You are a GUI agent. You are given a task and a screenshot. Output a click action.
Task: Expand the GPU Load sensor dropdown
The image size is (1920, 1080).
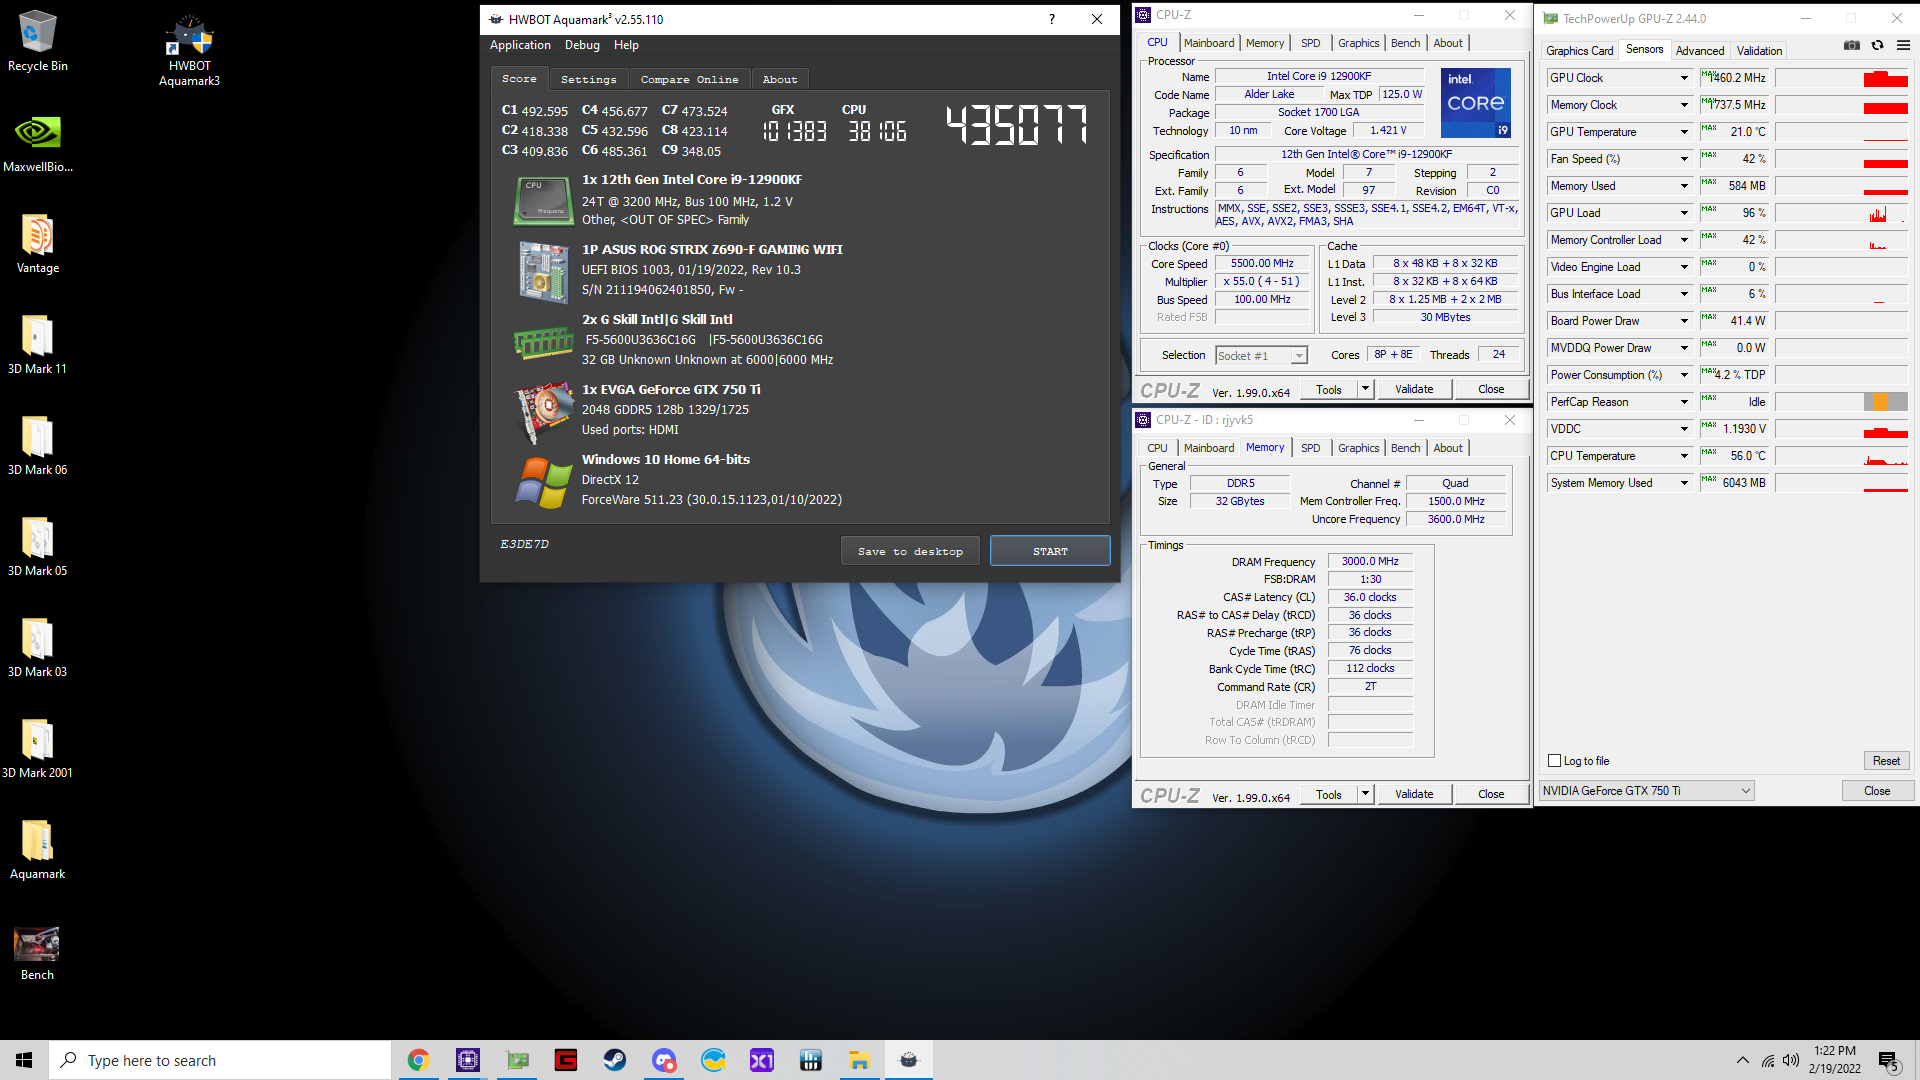(1684, 213)
